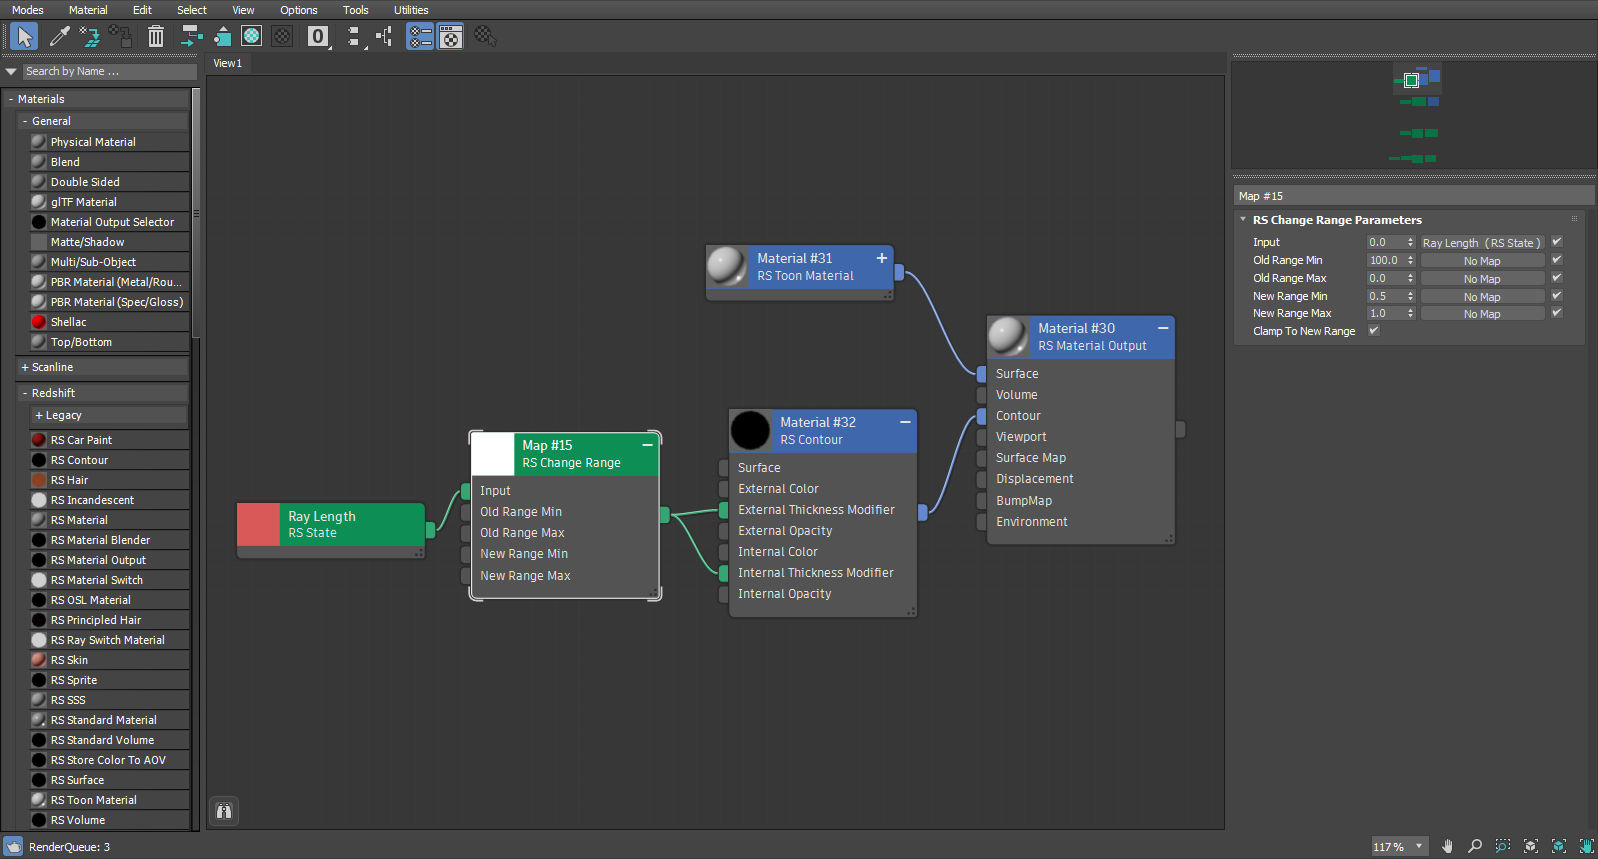Screen dimensions: 1598x859
Task: Toggle Show Shaded Material in Viewport
Action: 252,37
